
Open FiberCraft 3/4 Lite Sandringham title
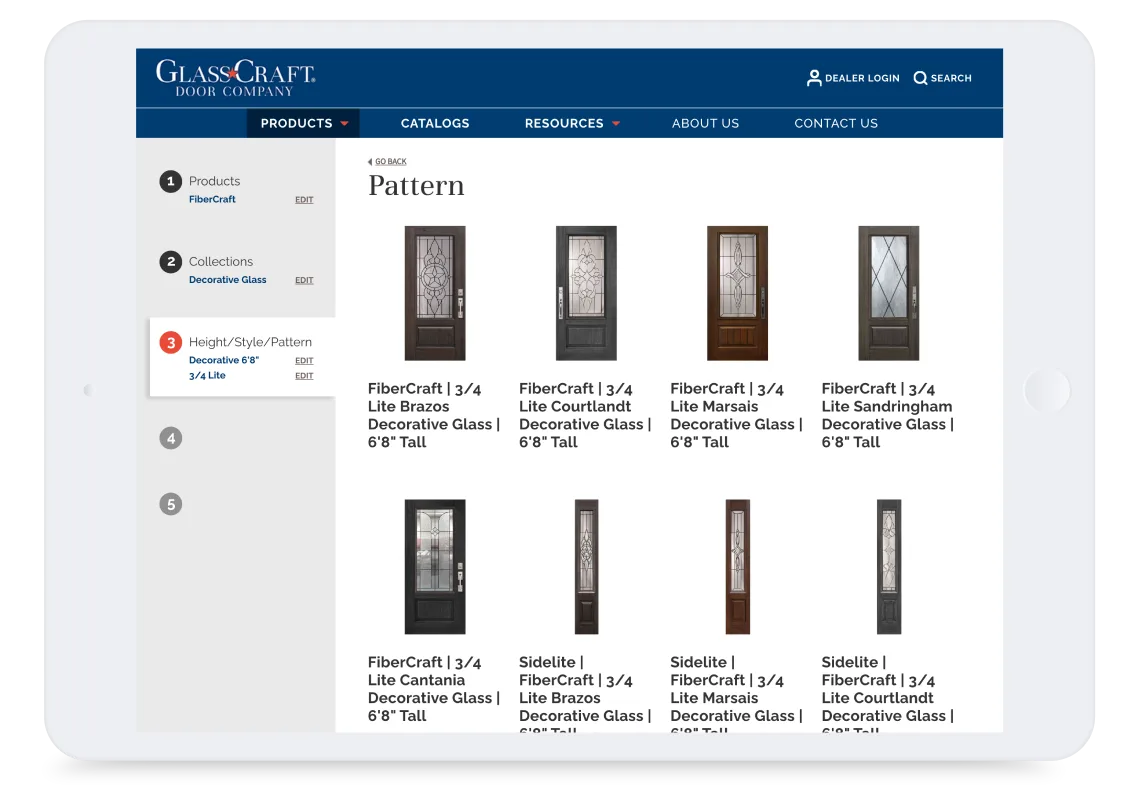pyautogui.click(x=888, y=416)
